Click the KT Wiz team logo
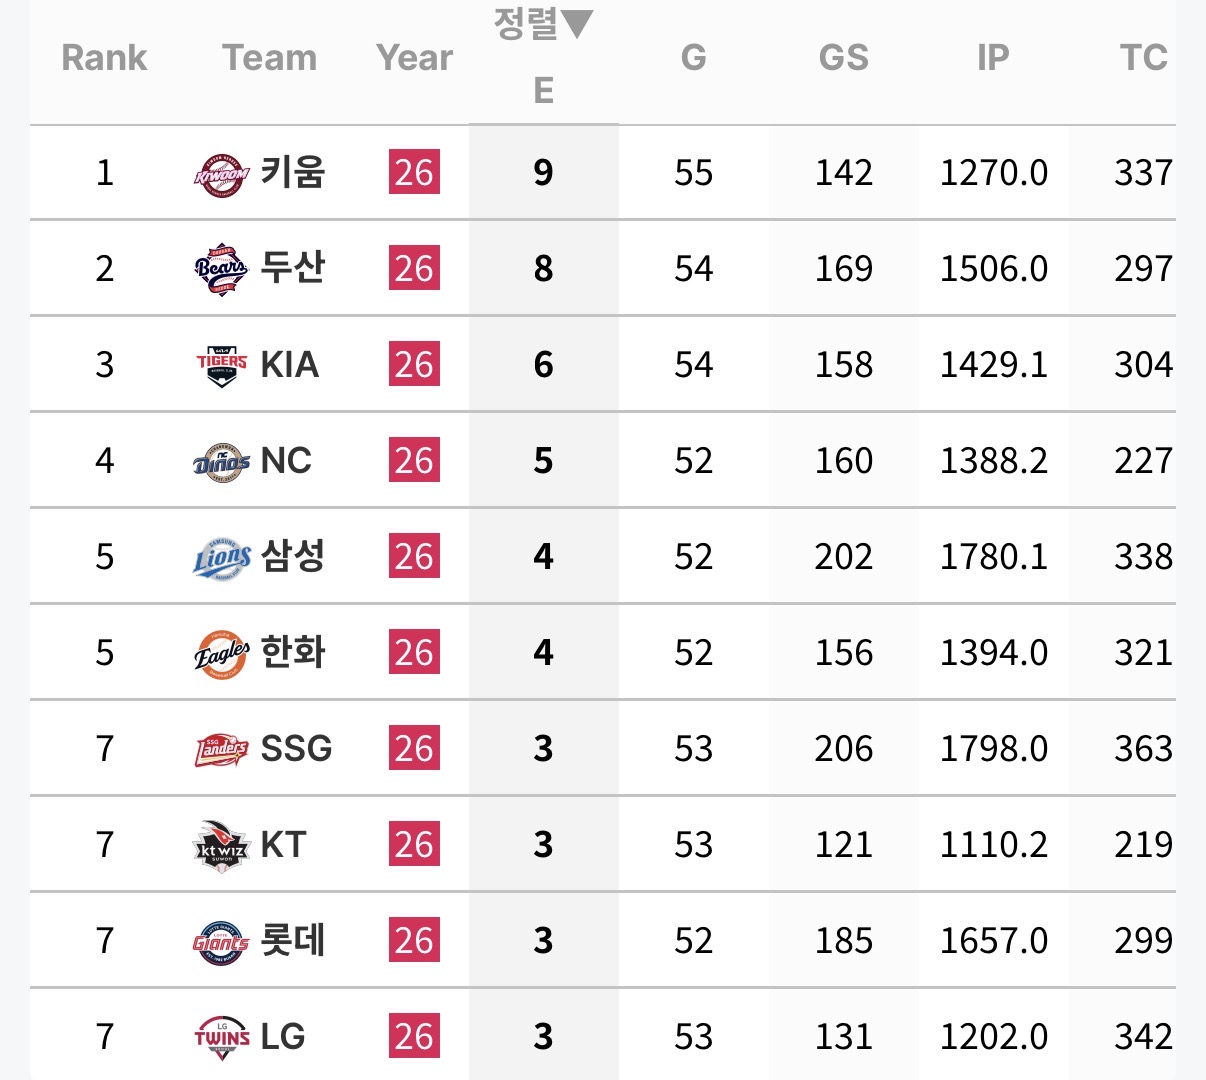The image size is (1206, 1080). point(221,845)
